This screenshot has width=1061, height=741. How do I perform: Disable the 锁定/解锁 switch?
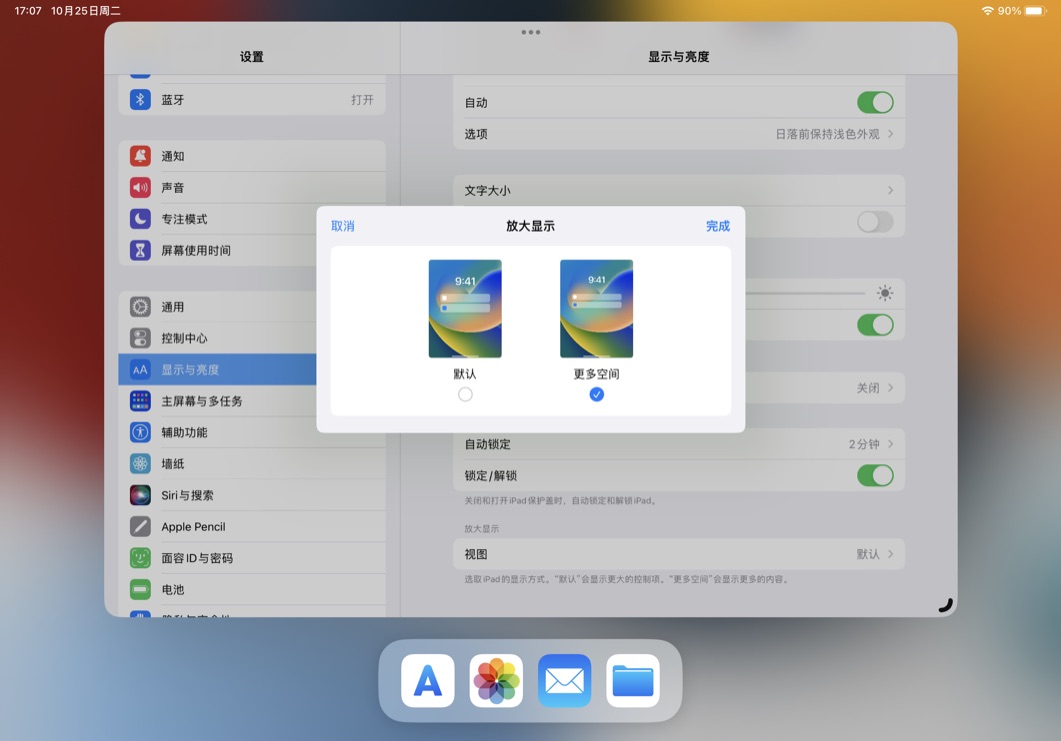point(875,476)
